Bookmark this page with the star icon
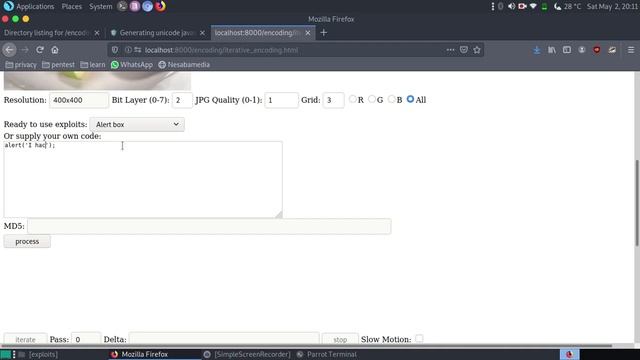The image size is (640, 360). [x=477, y=50]
